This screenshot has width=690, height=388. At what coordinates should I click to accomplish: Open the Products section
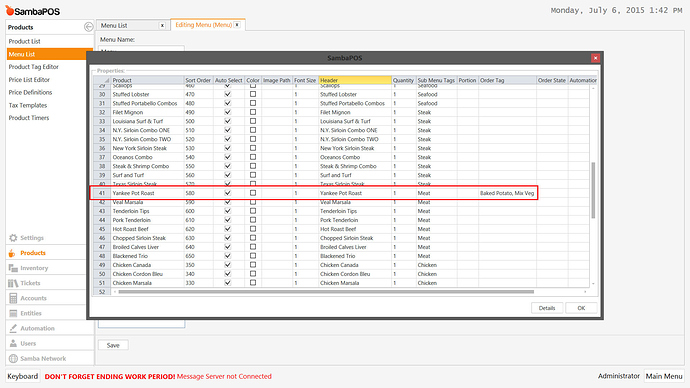[x=46, y=253]
